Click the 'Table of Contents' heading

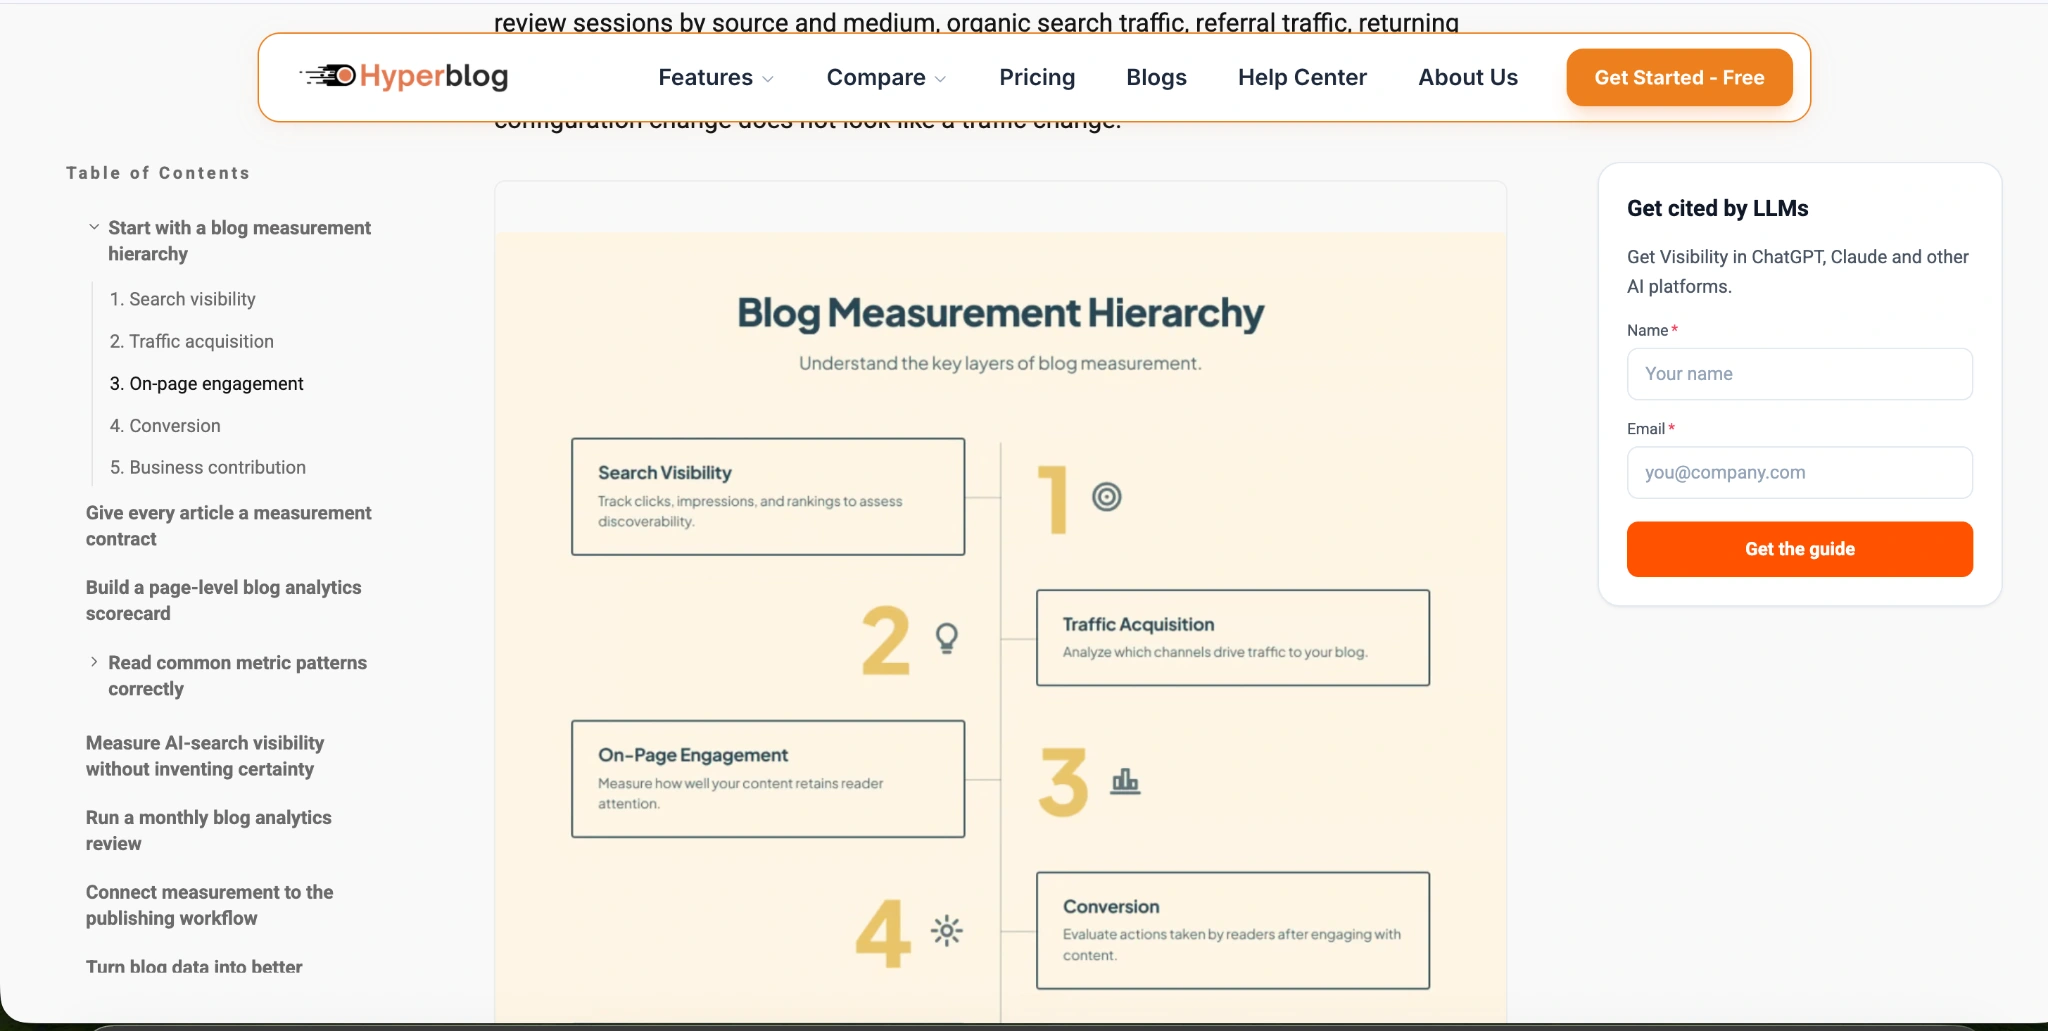click(158, 173)
